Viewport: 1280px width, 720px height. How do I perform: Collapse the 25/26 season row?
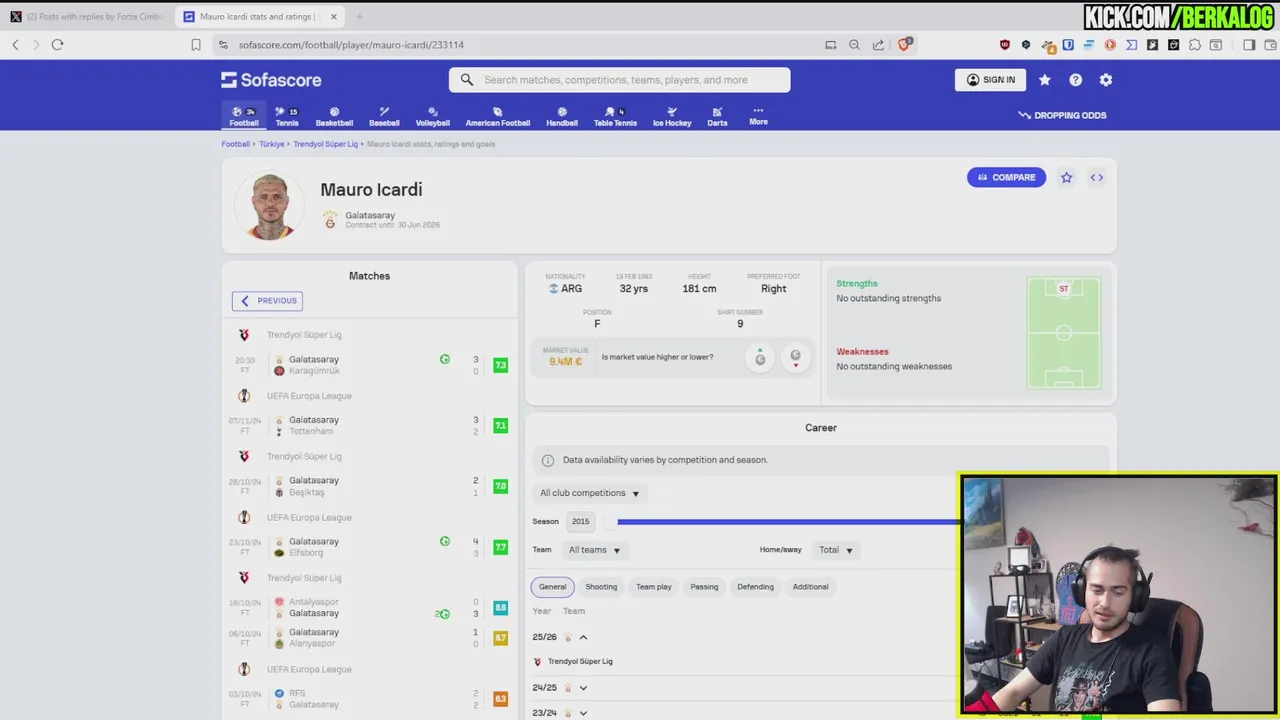click(x=583, y=637)
